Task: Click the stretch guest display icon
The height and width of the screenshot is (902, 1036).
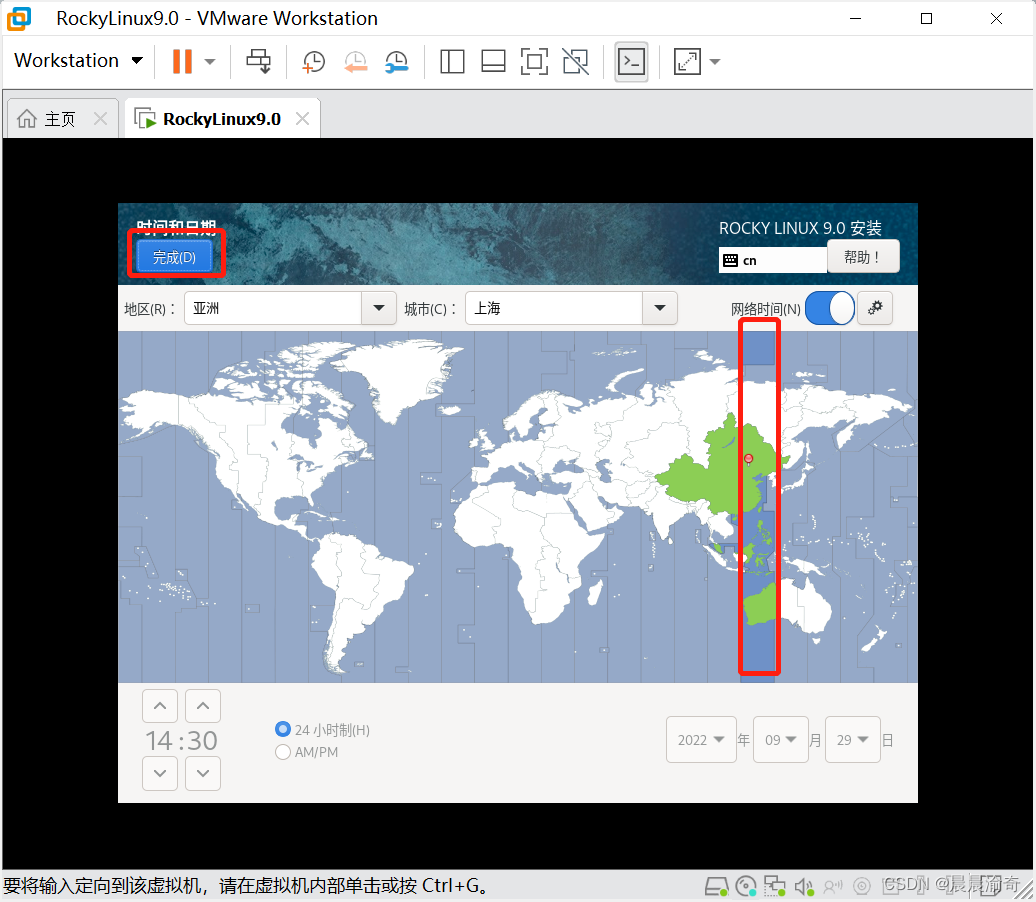Action: (687, 61)
